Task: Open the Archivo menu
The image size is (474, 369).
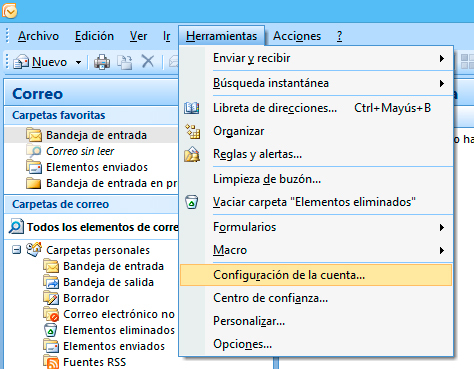Action: pos(38,36)
